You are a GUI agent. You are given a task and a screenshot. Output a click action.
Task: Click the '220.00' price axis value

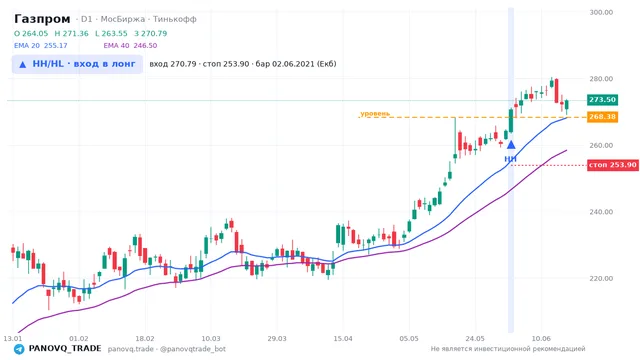(601, 278)
